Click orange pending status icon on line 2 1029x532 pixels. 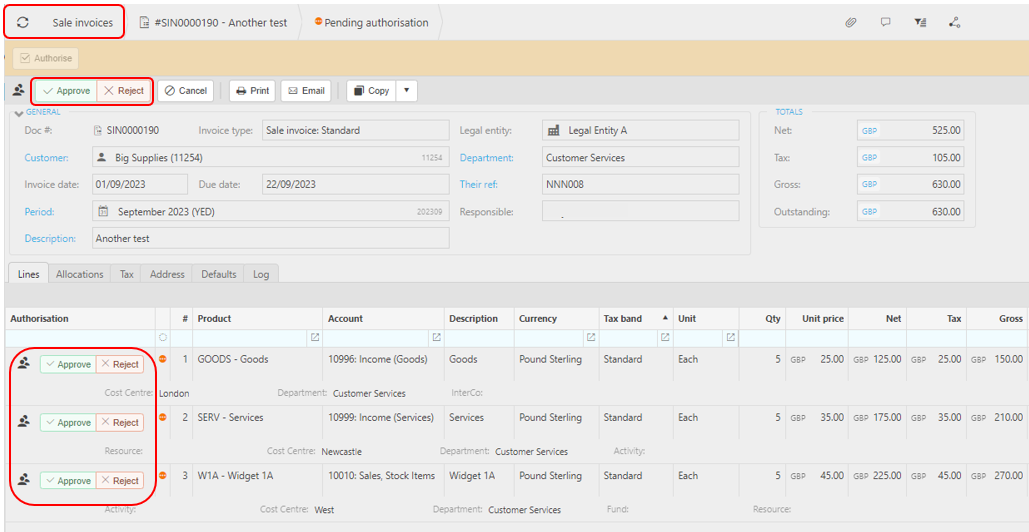tap(163, 417)
